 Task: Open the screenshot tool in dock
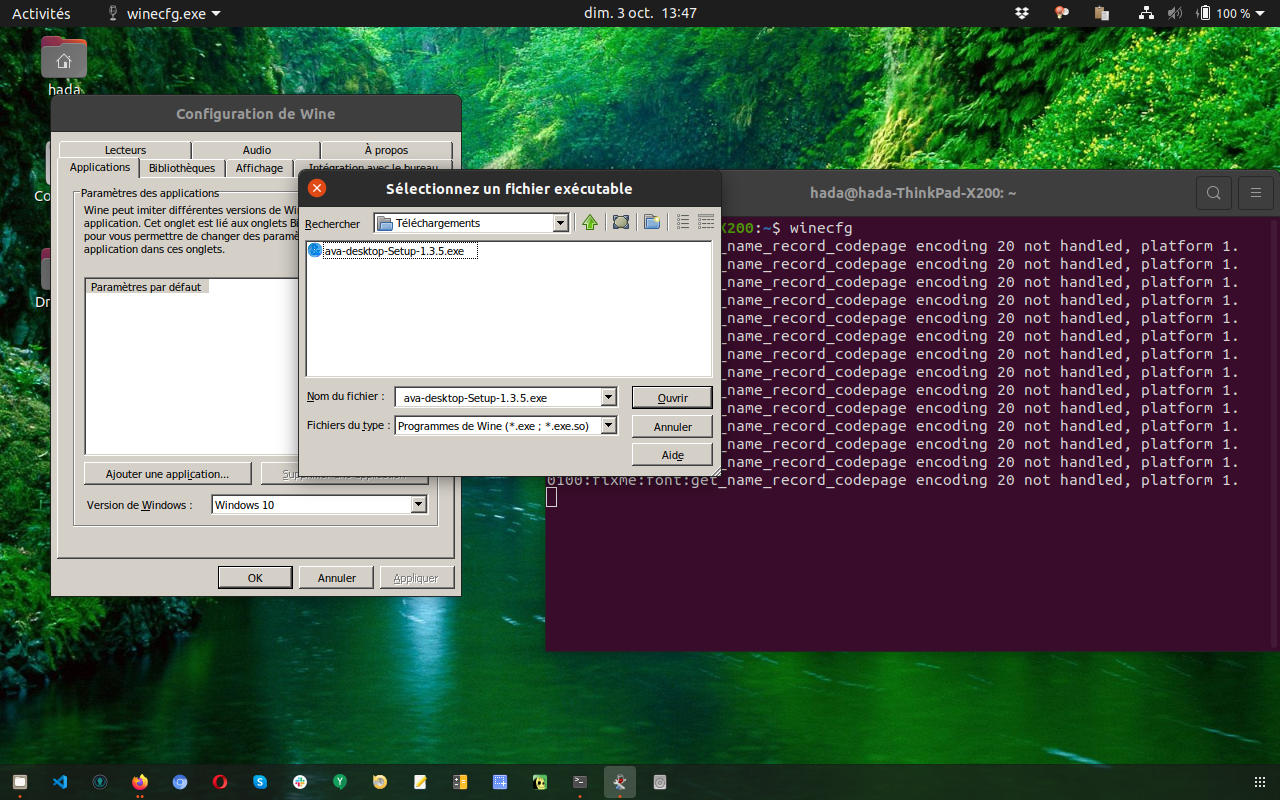(x=500, y=782)
